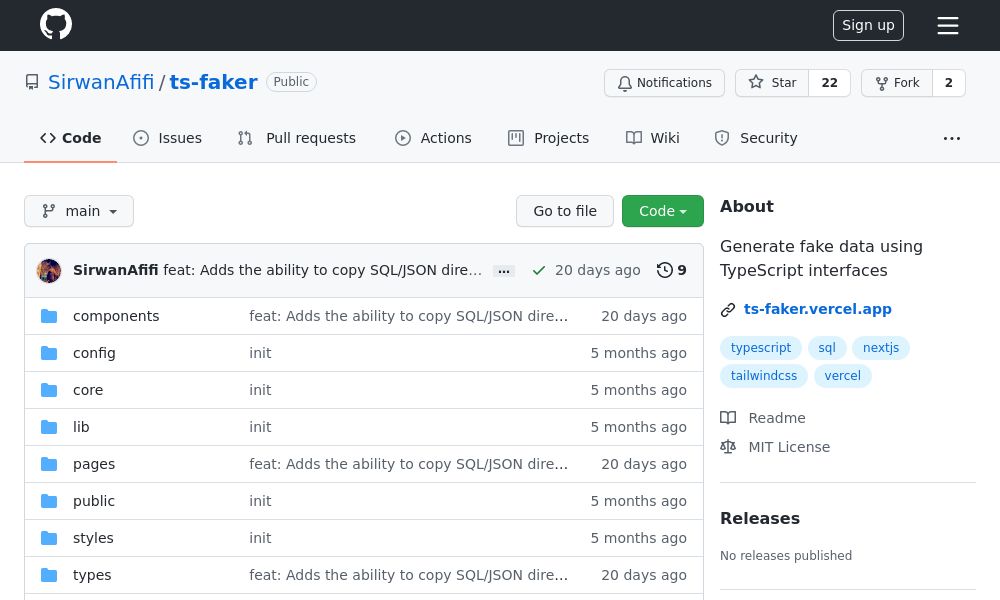Click the folder icon beside components

[49, 316]
